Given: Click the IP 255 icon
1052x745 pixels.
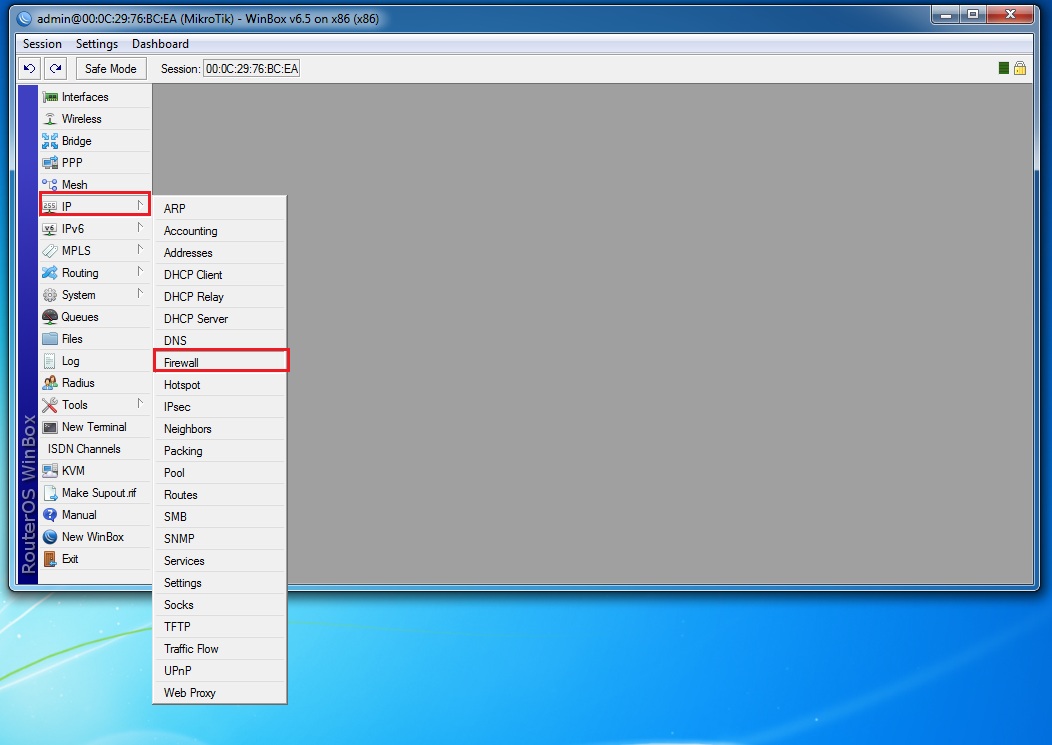Looking at the screenshot, I should point(50,206).
